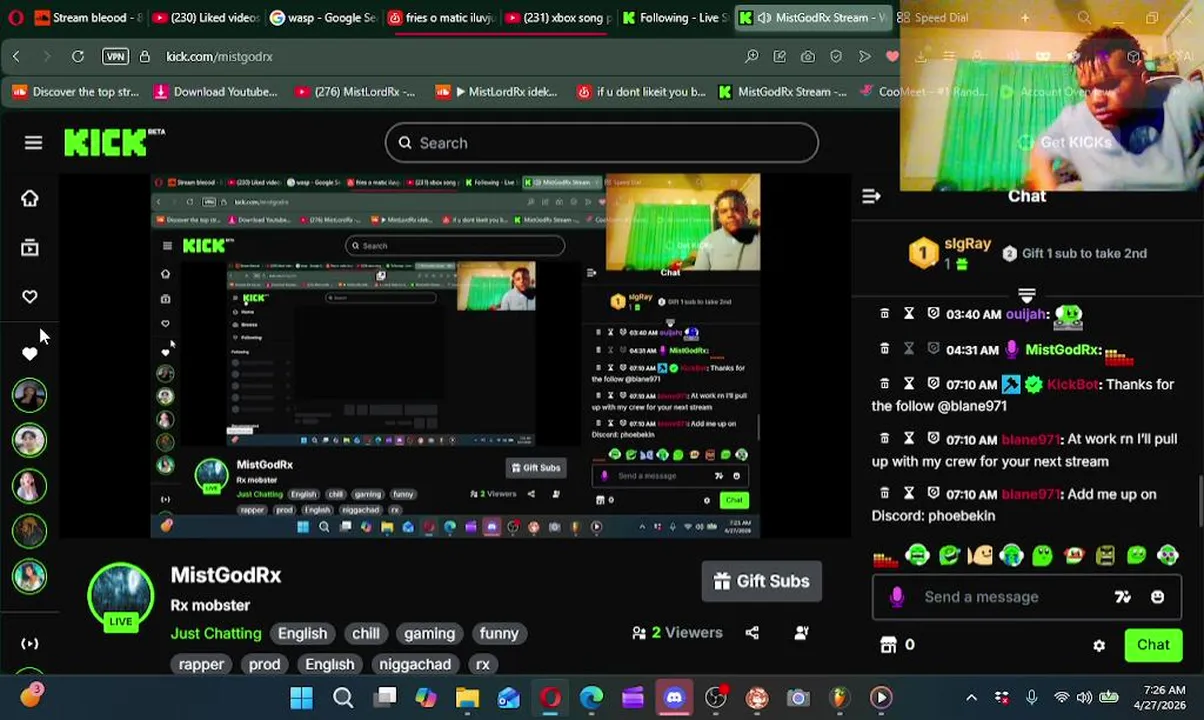
Task: Open Following heart outline icon in sidebar
Action: (30, 296)
